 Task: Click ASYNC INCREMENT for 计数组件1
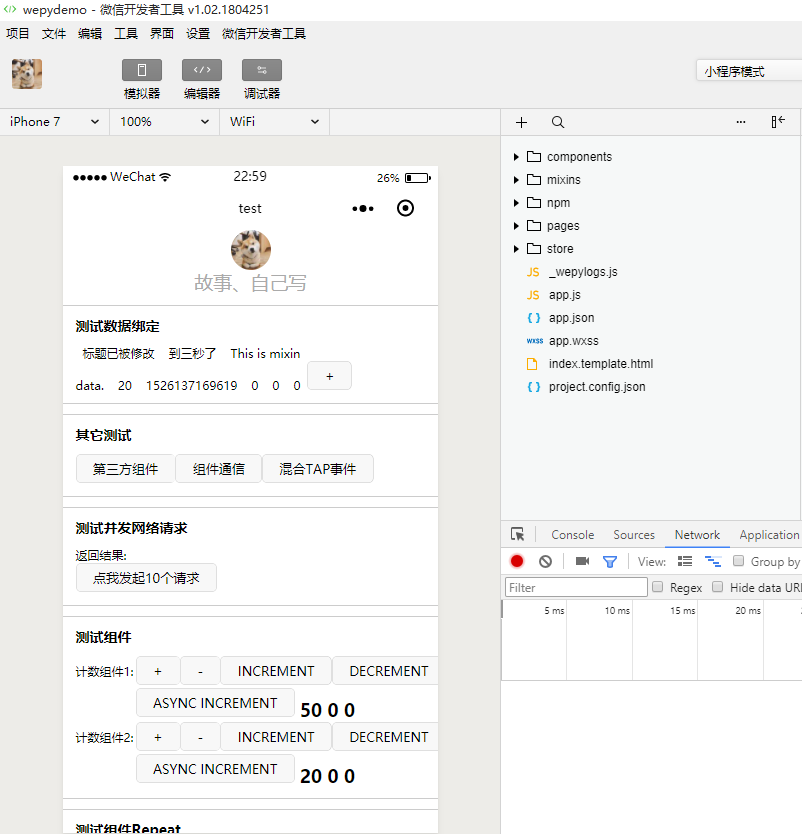[x=215, y=703]
